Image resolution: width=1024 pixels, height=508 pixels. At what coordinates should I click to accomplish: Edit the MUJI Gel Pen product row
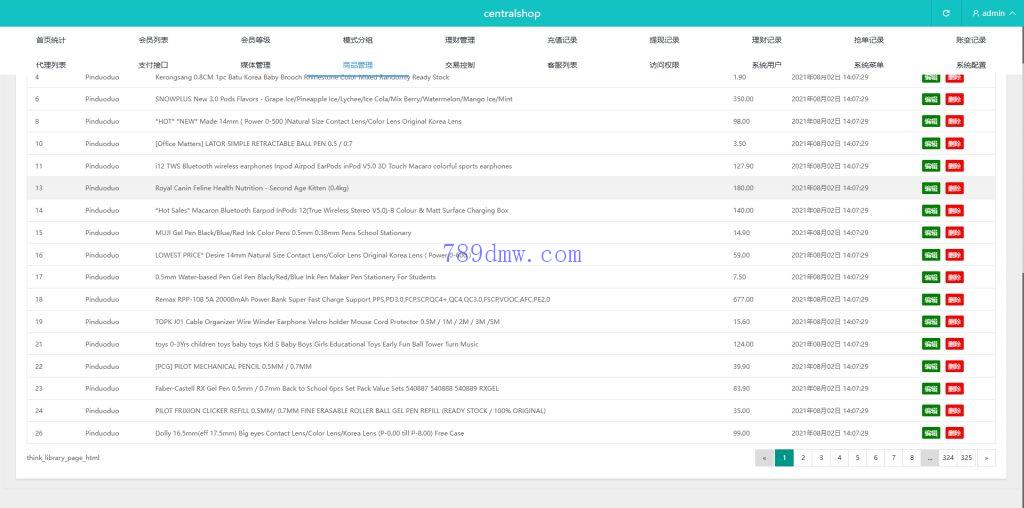click(931, 233)
